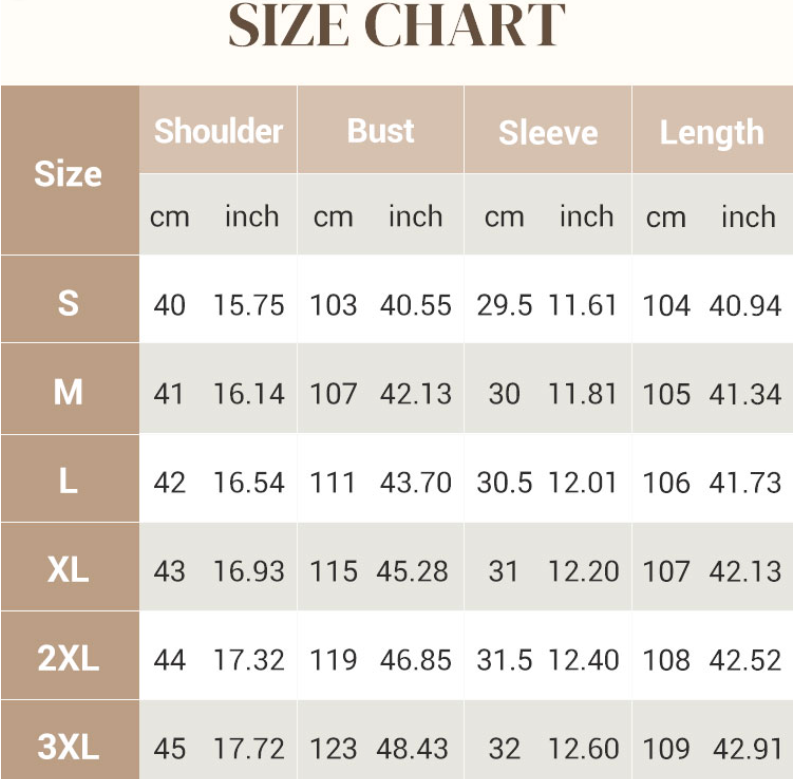Viewport: 799px width, 780px height.
Task: Click the 3XL size row label
Action: point(68,747)
